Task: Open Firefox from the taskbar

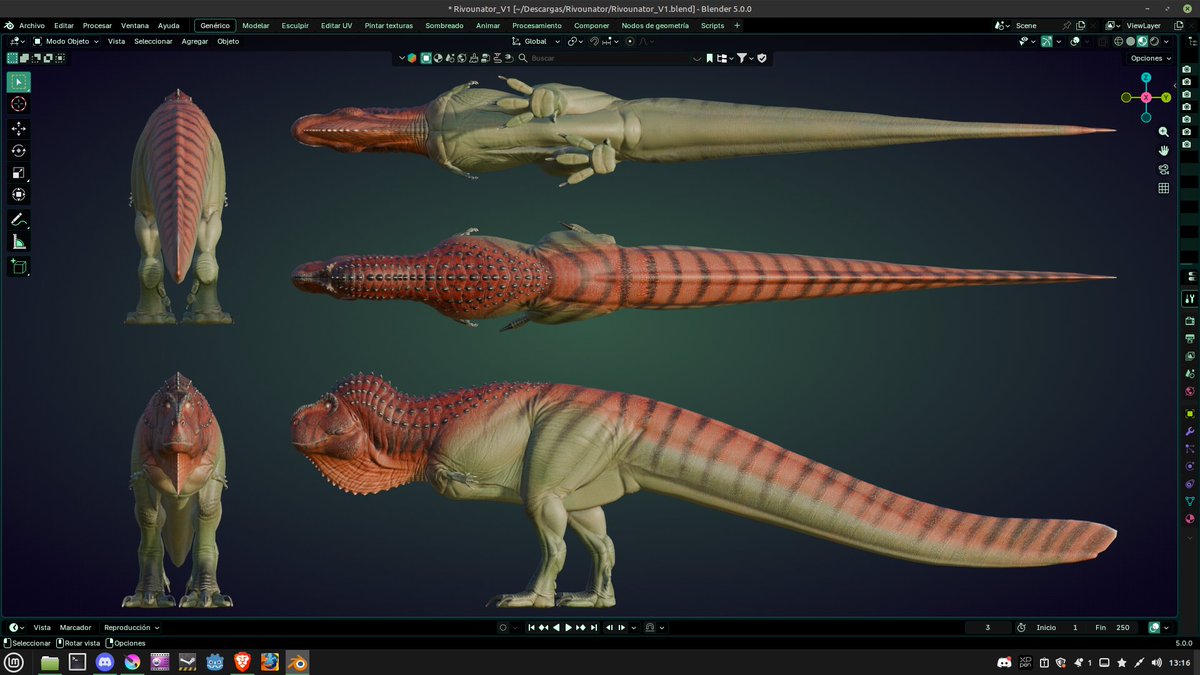Action: [270, 661]
